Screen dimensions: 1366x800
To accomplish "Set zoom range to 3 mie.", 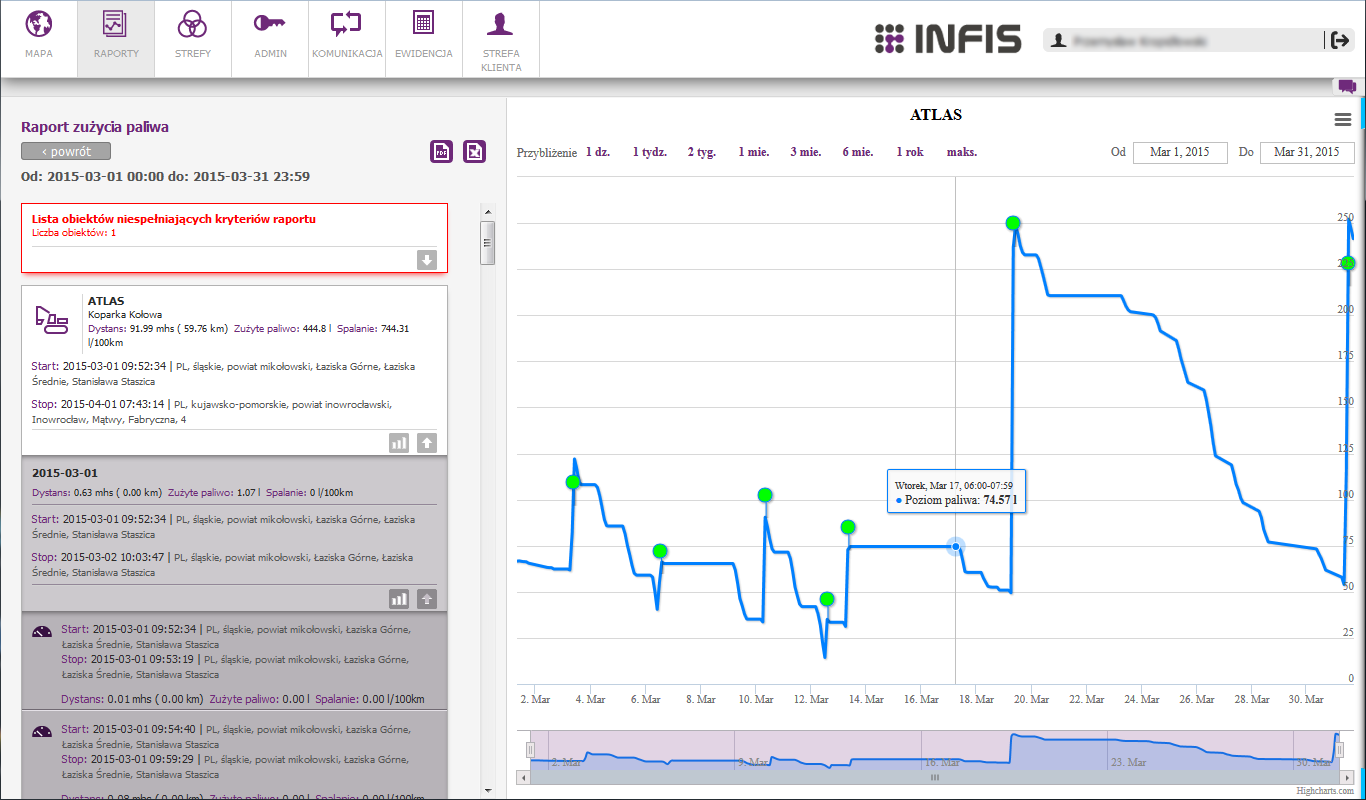I will (x=806, y=152).
